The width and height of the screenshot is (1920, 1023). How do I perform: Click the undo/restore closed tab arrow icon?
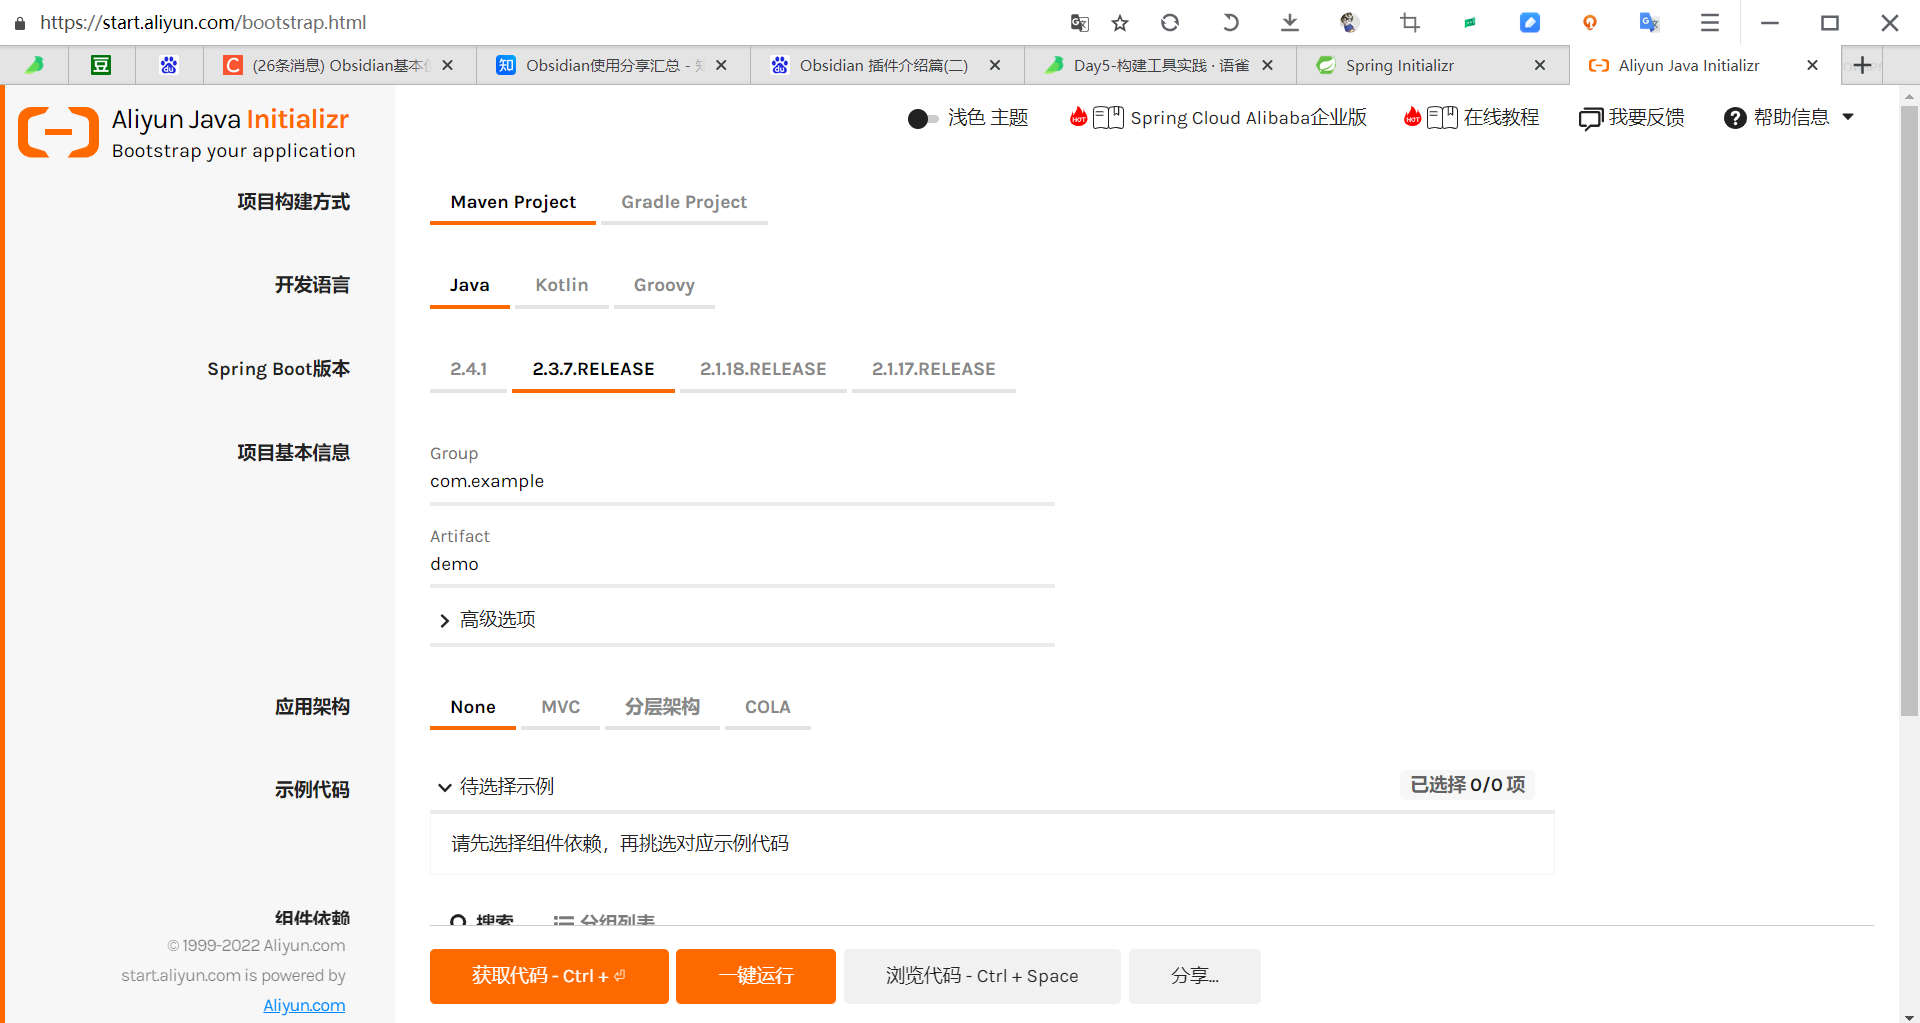click(x=1230, y=22)
